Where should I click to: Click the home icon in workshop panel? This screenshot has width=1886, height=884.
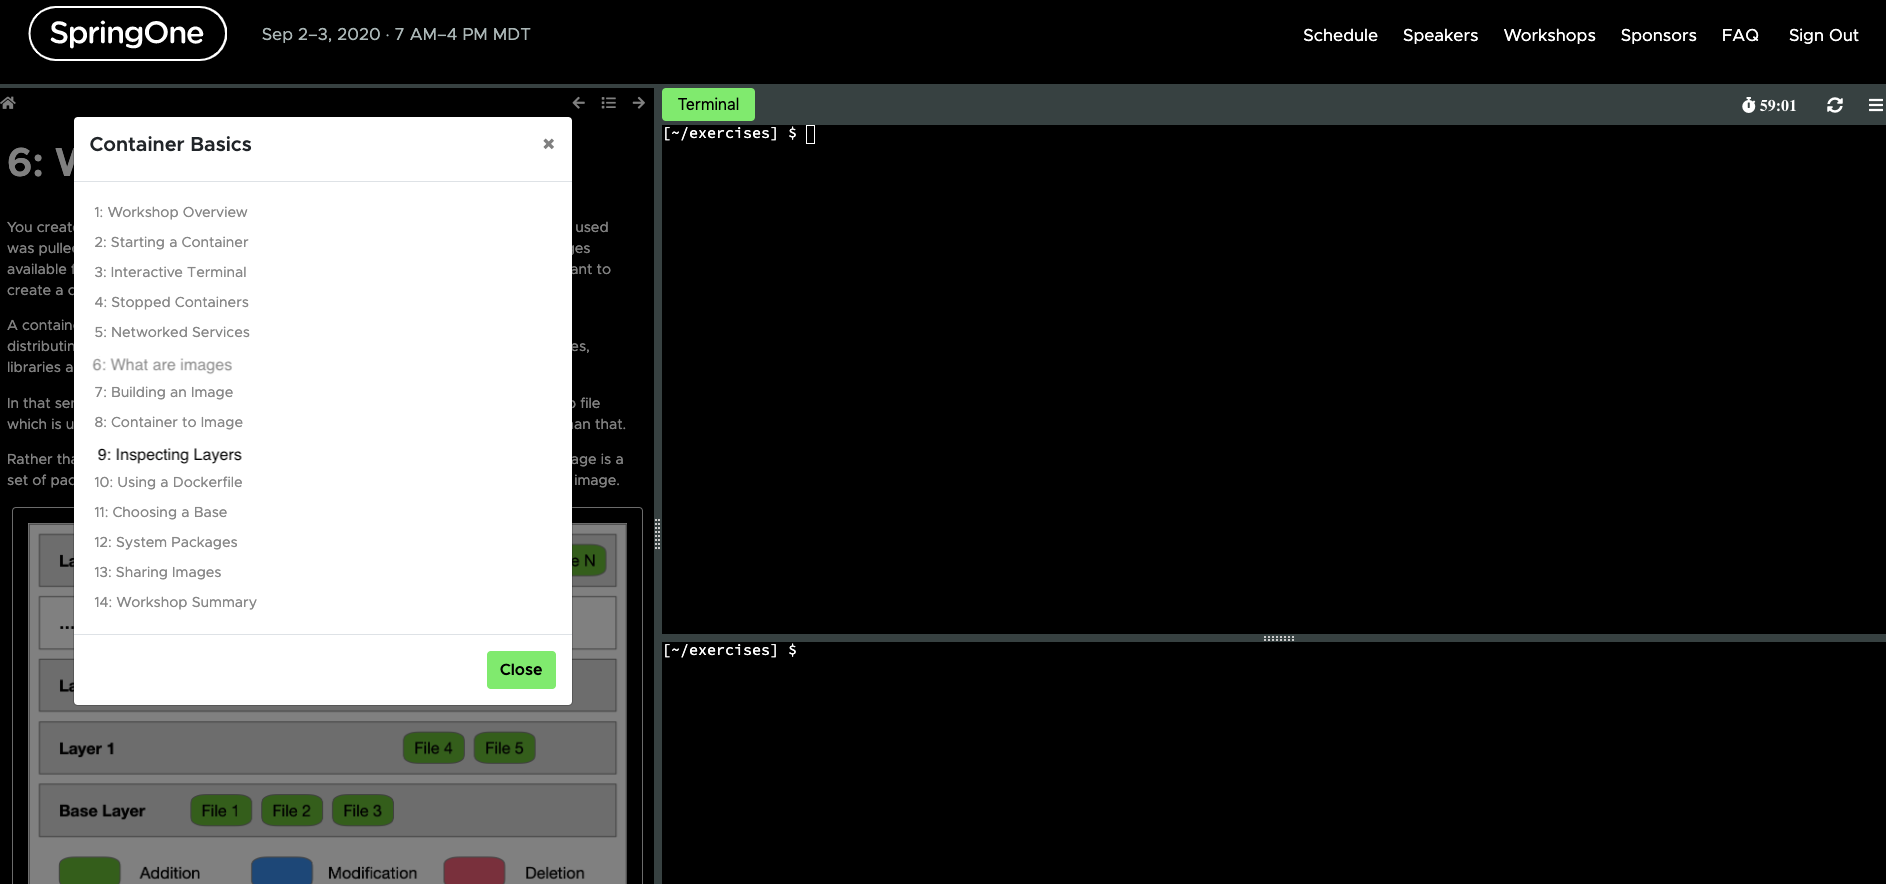click(x=8, y=103)
